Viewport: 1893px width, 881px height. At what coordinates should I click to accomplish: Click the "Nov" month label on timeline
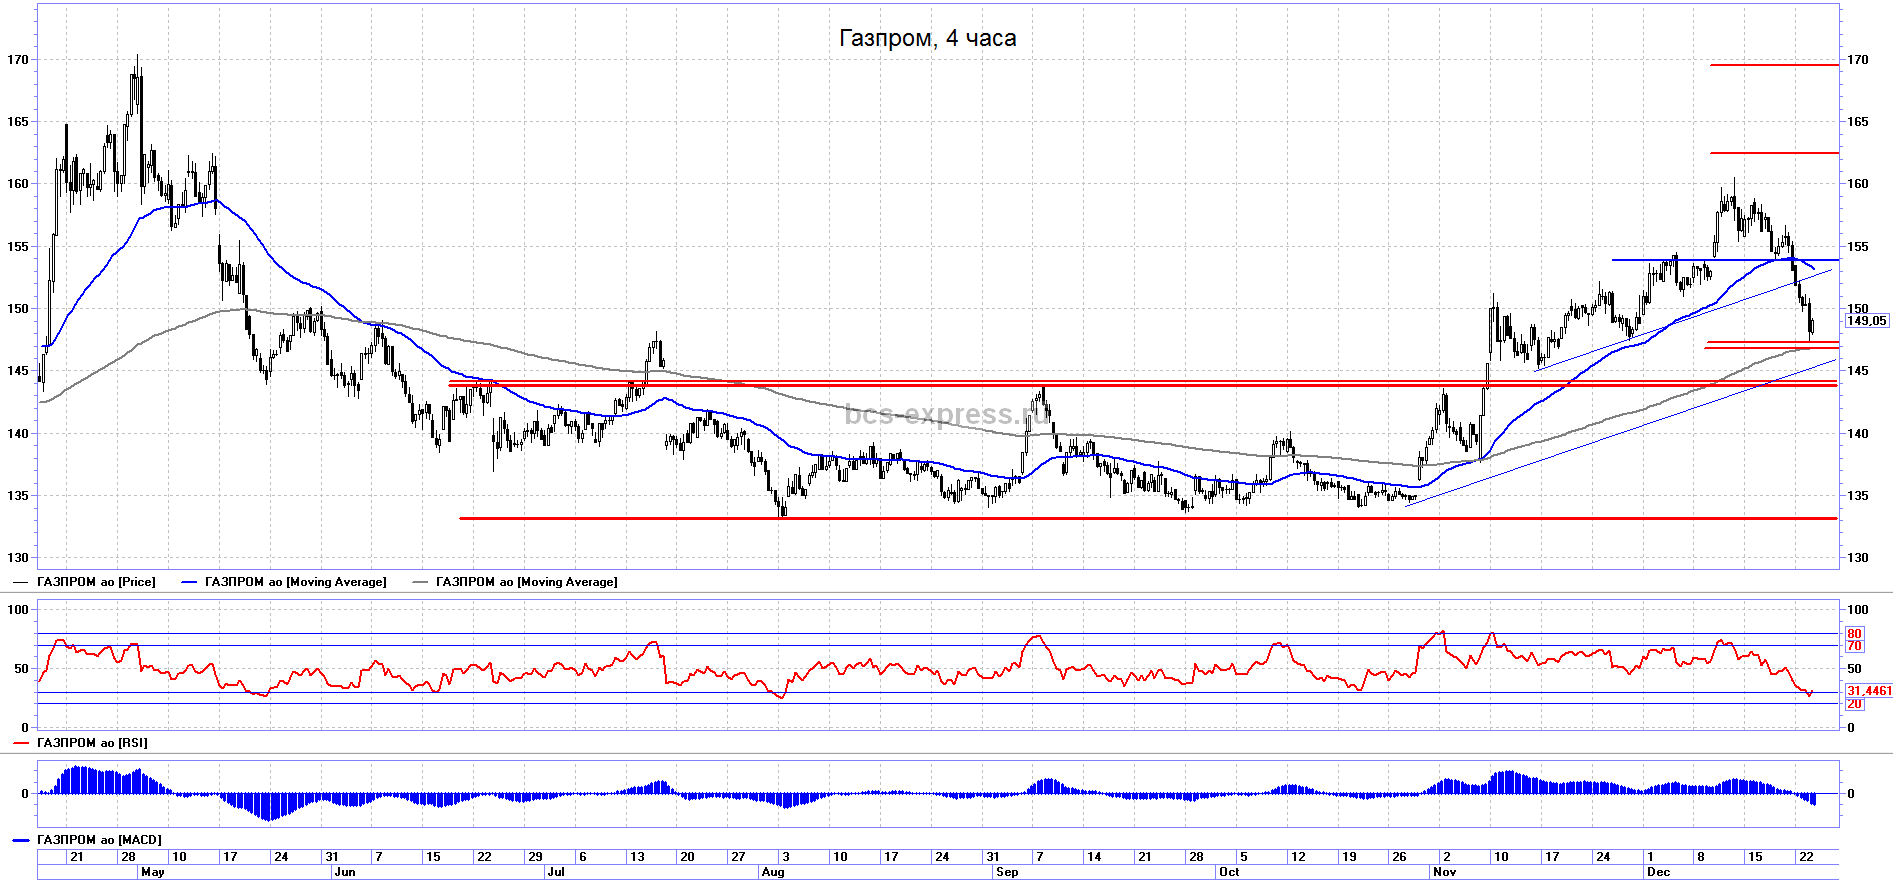(x=1445, y=872)
